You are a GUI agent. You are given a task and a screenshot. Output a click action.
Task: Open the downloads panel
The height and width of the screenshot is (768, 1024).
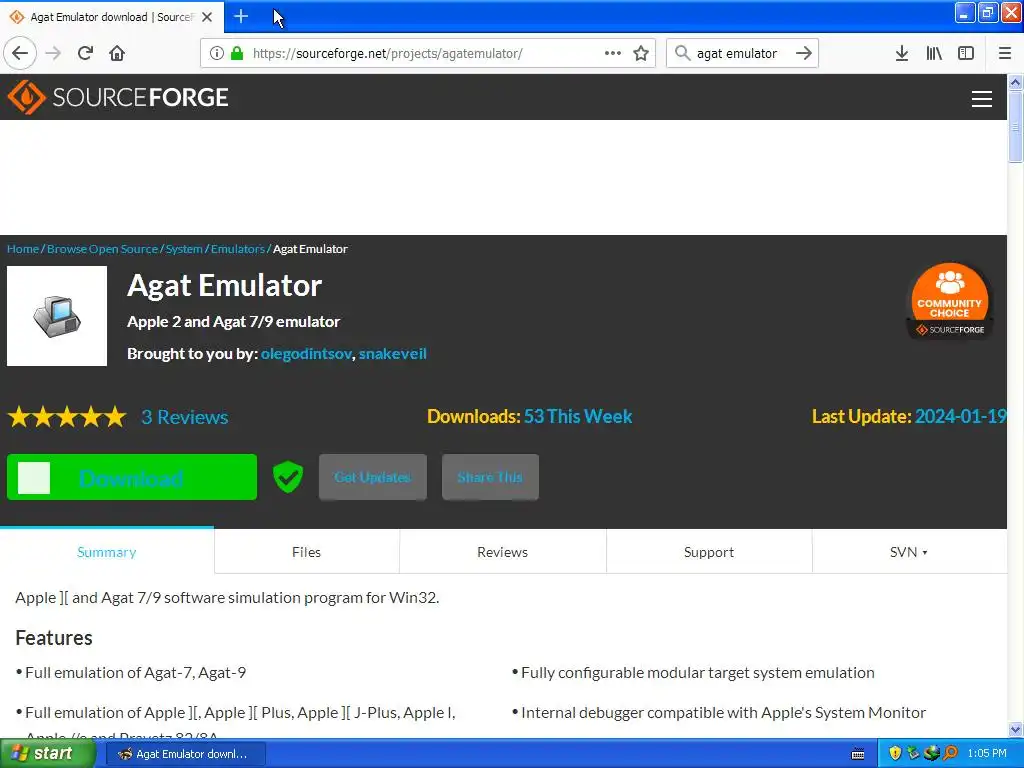[x=902, y=53]
